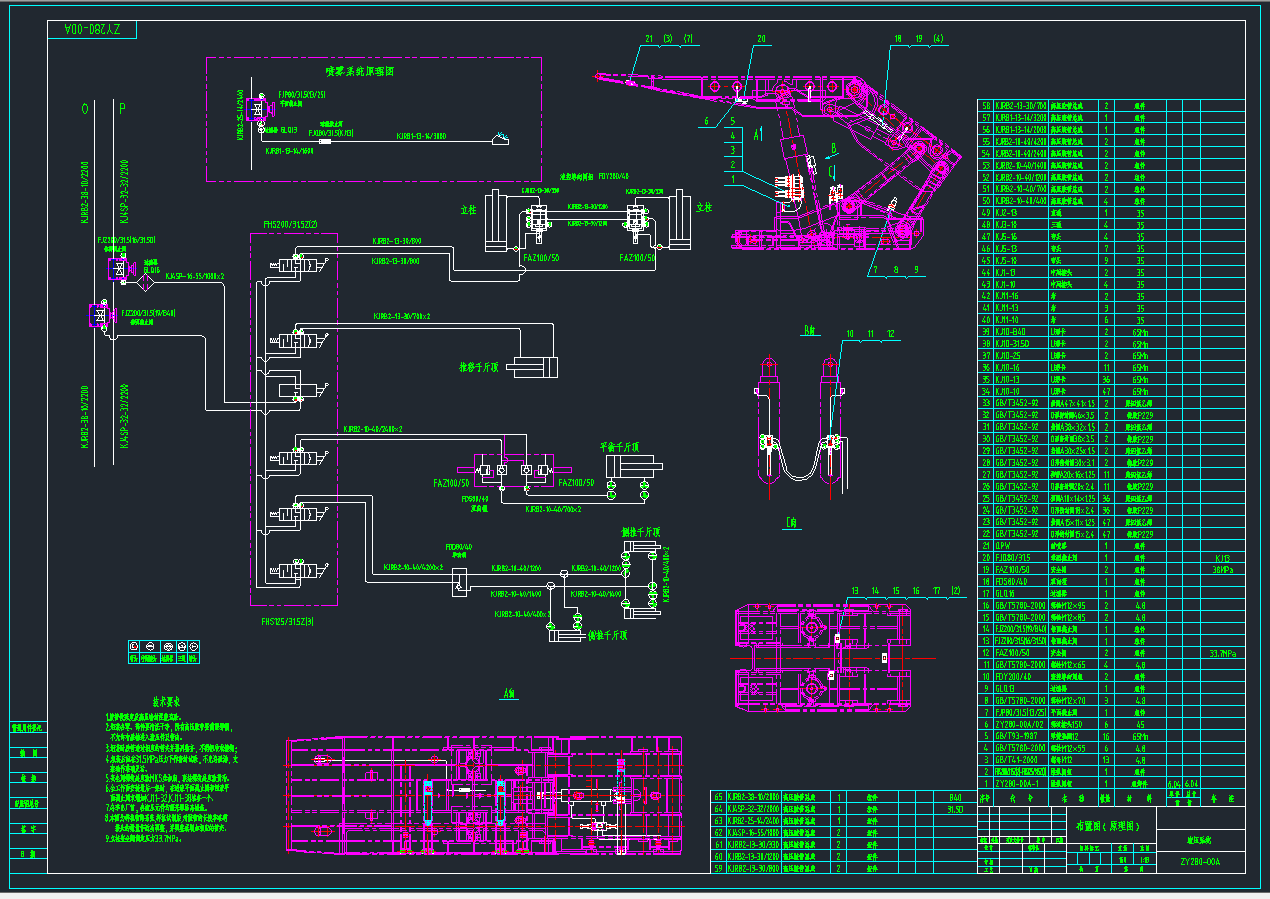Click the B40 cell in lower parts table
The width and height of the screenshot is (1270, 899).
(x=955, y=797)
